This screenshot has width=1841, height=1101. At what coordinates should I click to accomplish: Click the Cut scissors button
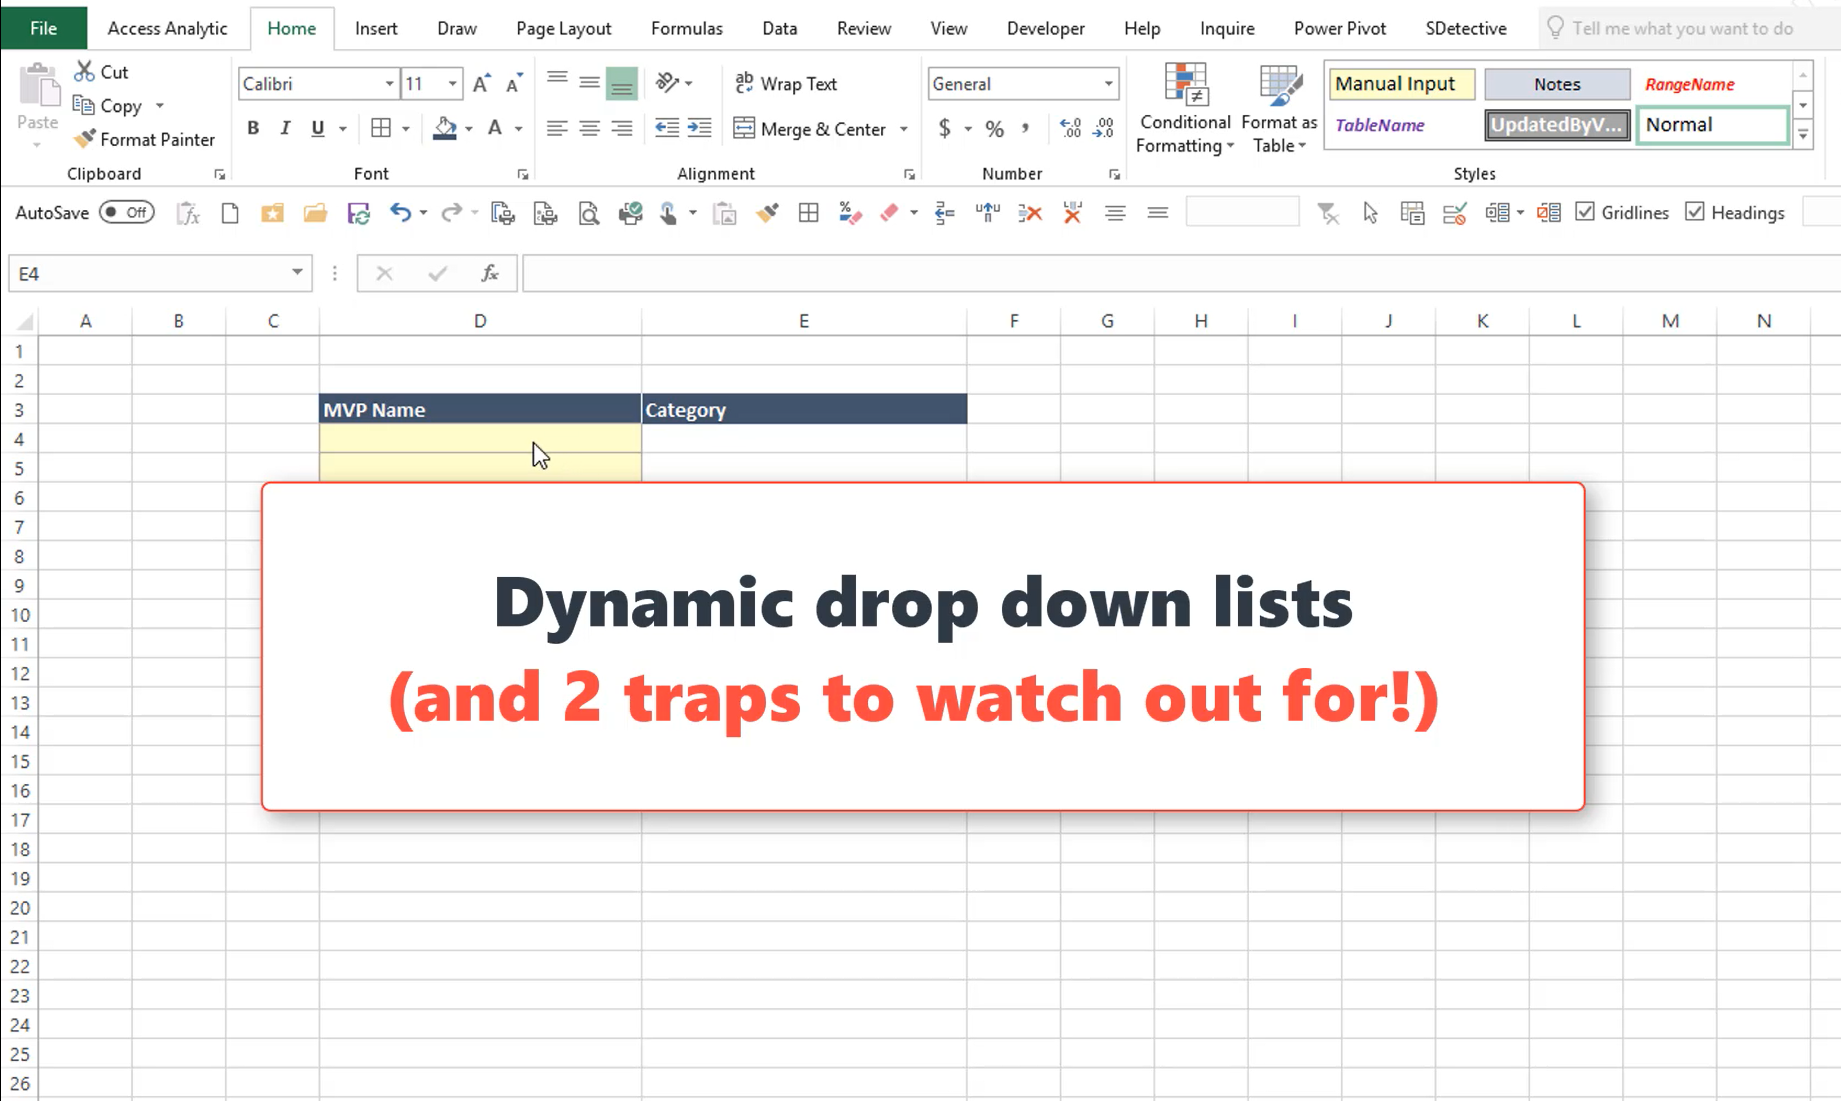point(101,72)
